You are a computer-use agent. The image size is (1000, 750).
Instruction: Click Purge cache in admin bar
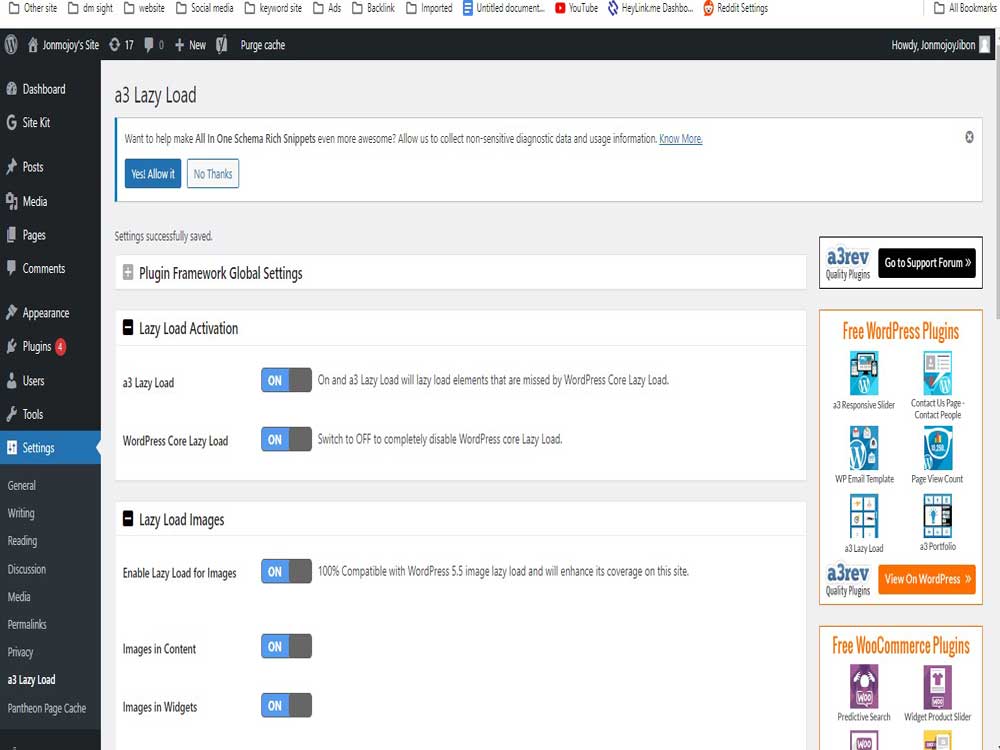(x=263, y=45)
